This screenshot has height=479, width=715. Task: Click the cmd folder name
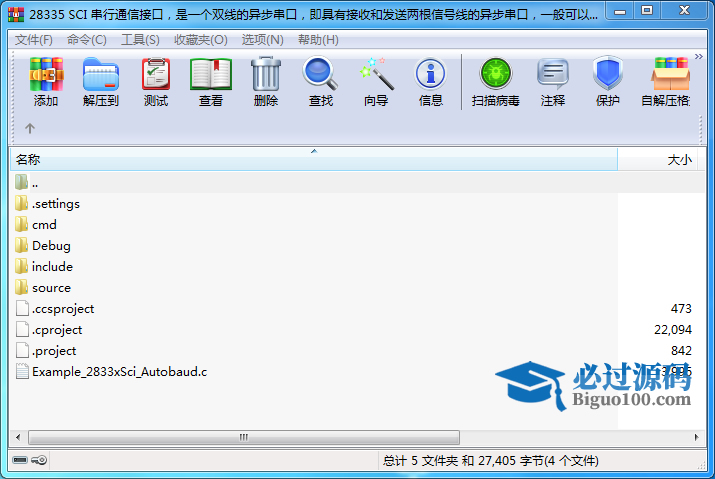pyautogui.click(x=44, y=224)
